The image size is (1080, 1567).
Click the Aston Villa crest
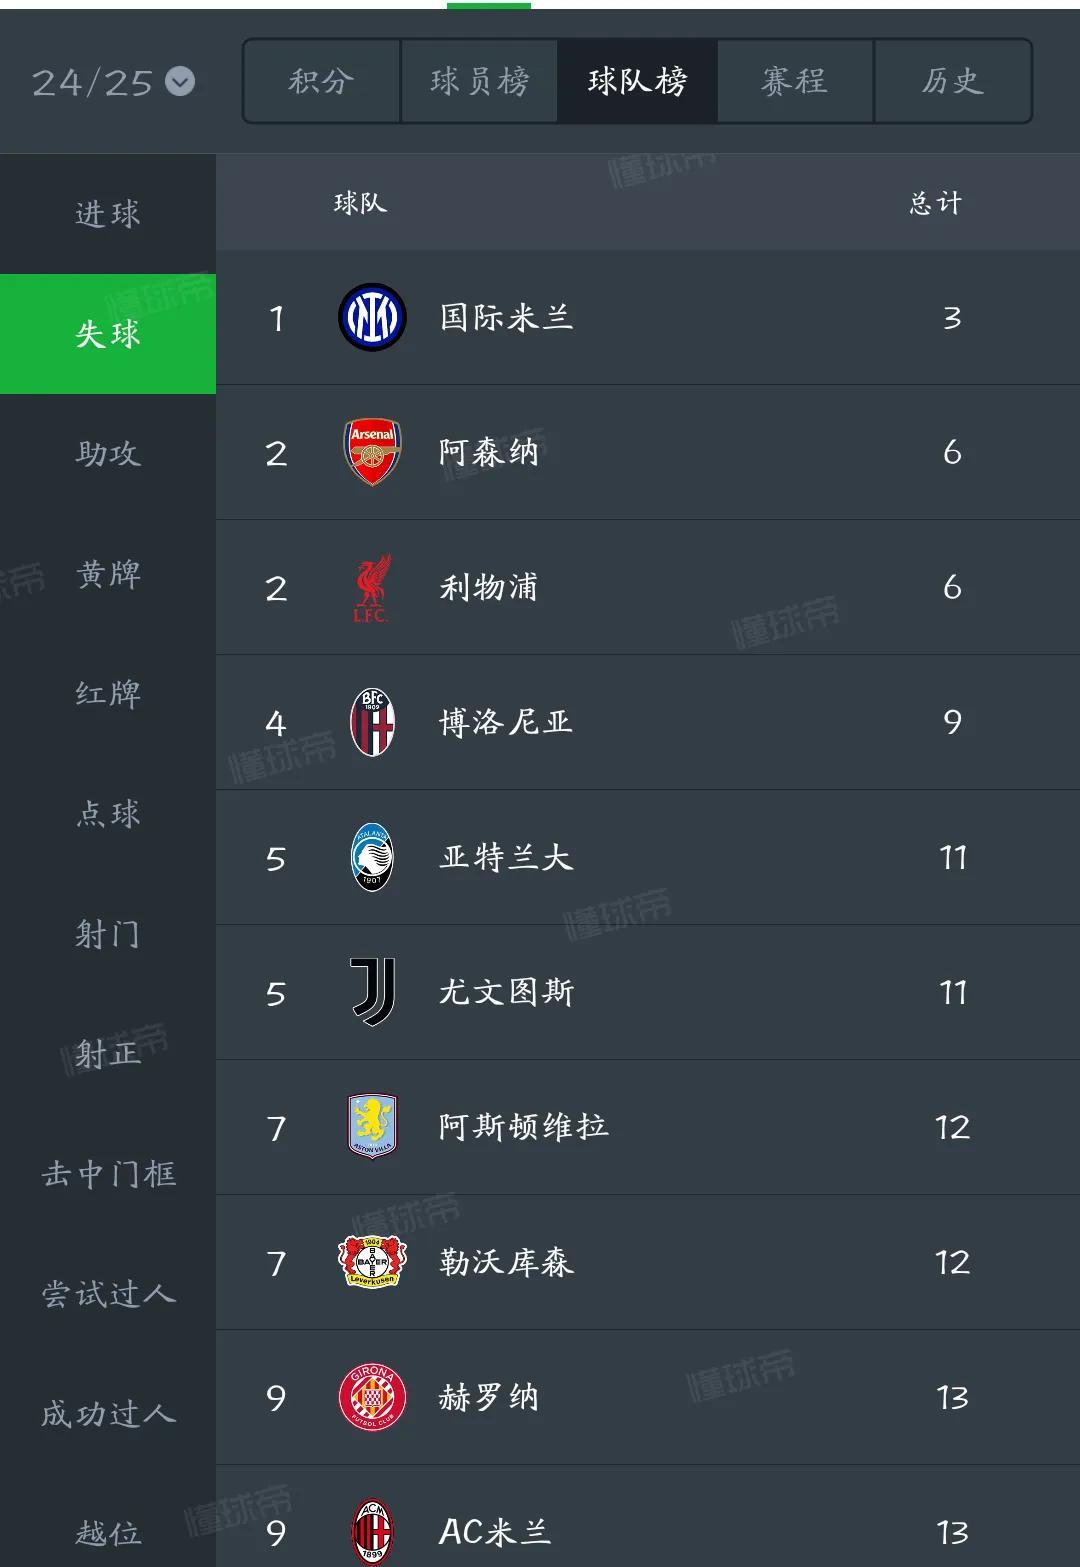tap(372, 1127)
